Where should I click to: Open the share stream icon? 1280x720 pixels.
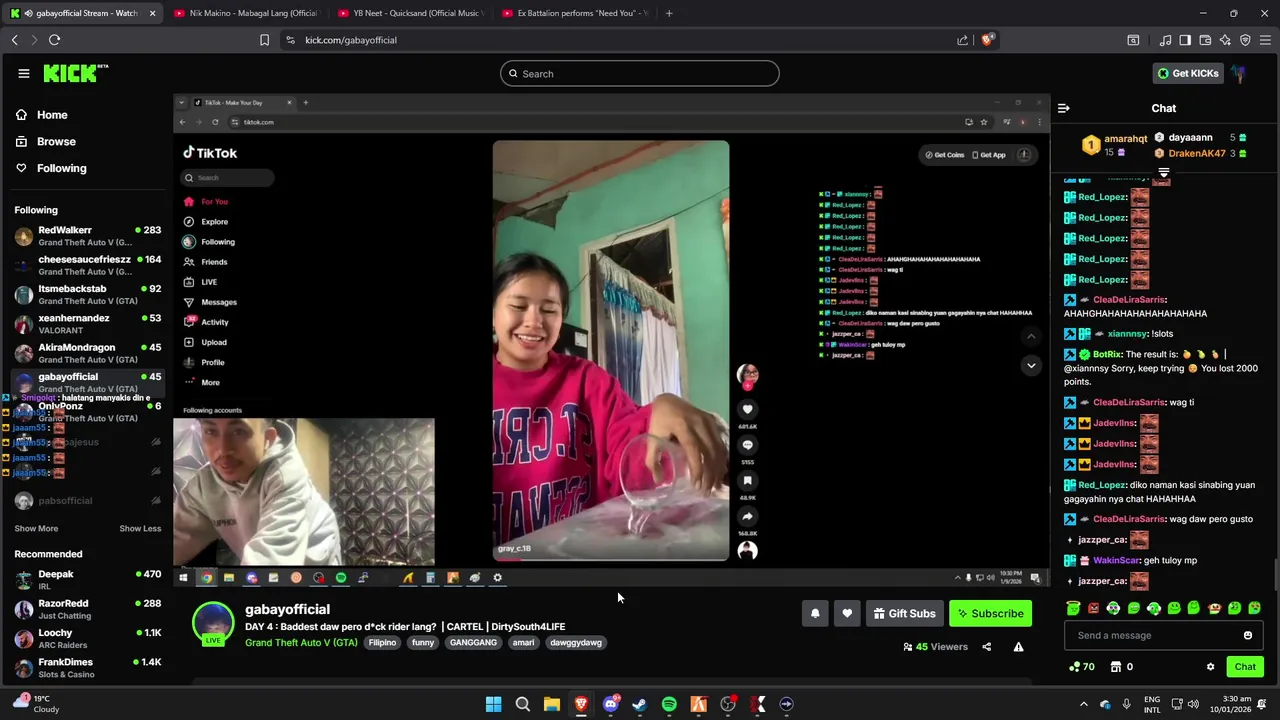986,647
